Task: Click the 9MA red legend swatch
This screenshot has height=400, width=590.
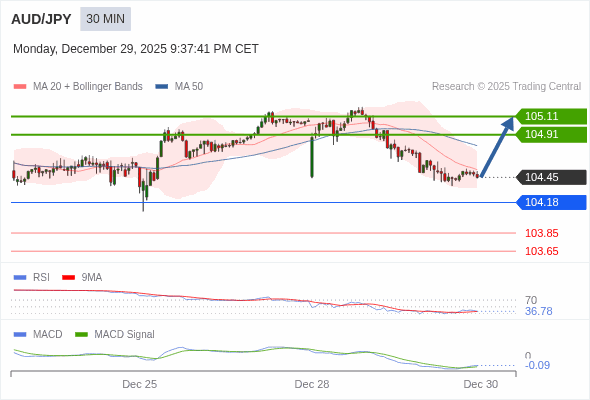Action: pos(68,278)
